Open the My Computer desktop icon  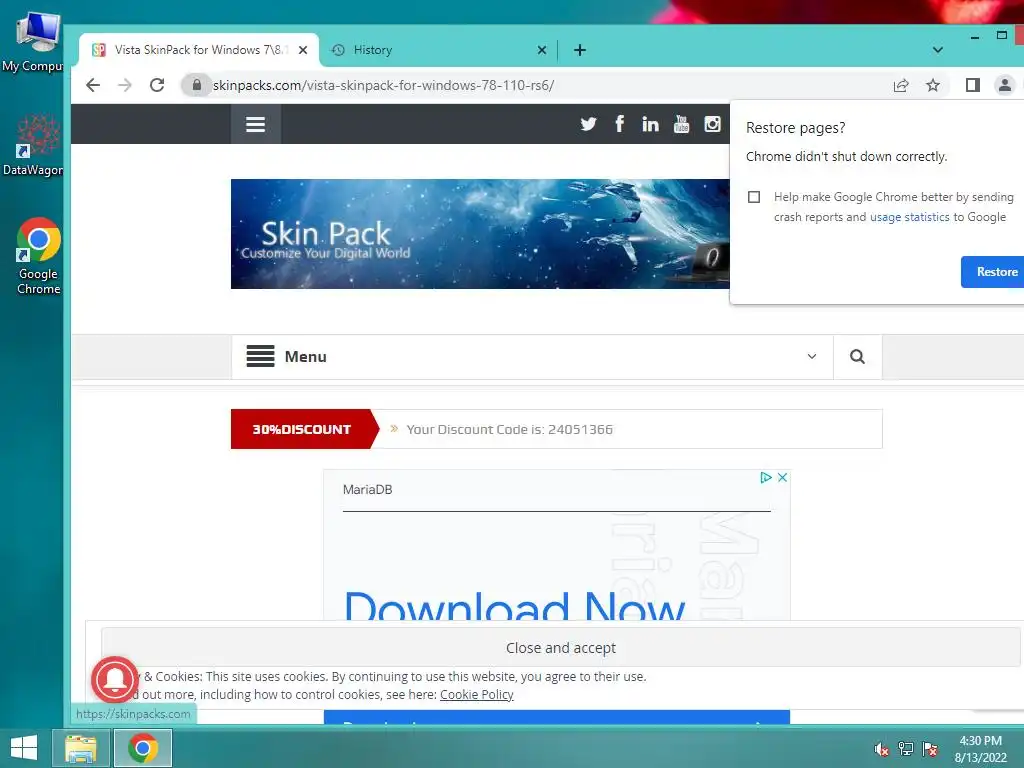click(34, 40)
